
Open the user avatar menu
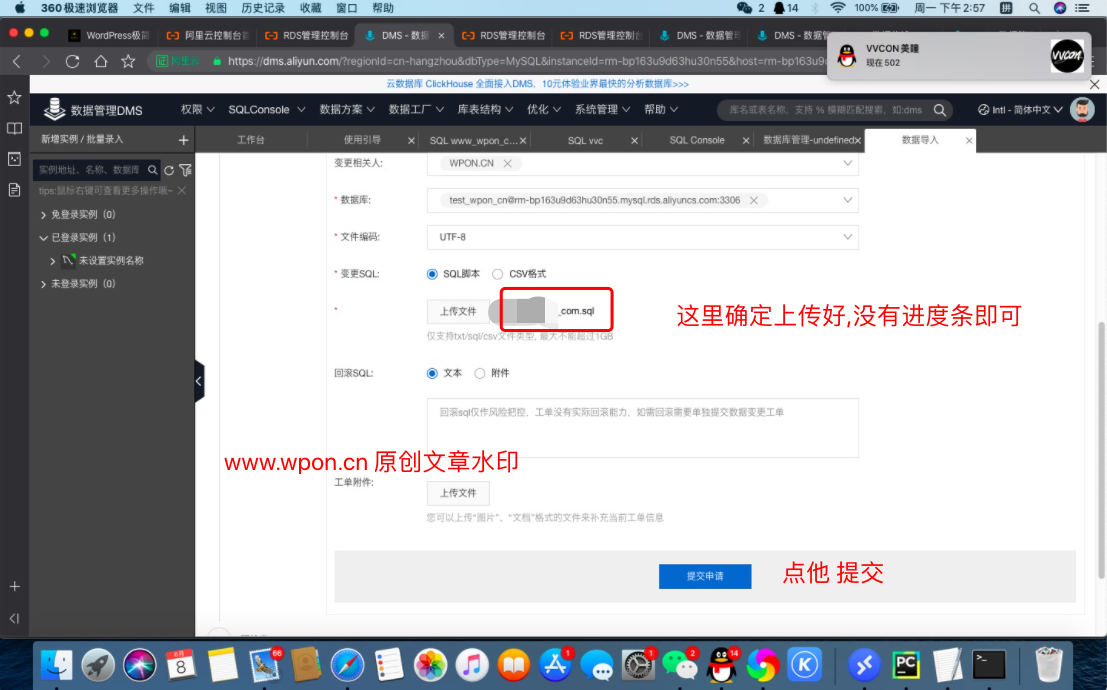[x=1082, y=109]
